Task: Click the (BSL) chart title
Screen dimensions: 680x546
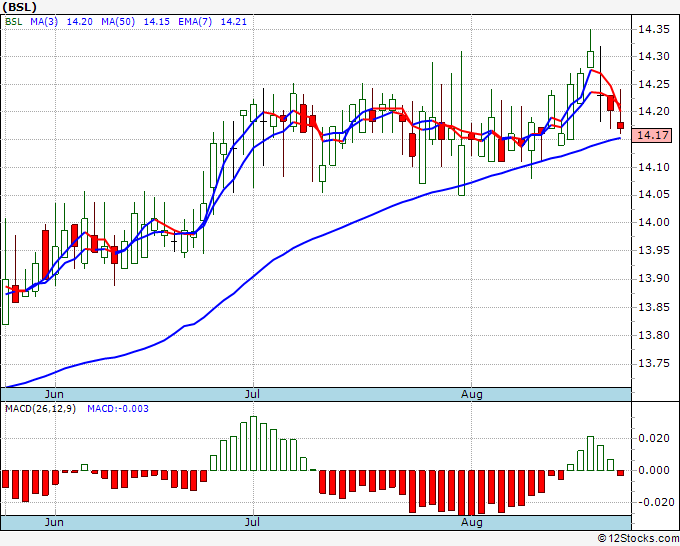Action: click(x=20, y=7)
